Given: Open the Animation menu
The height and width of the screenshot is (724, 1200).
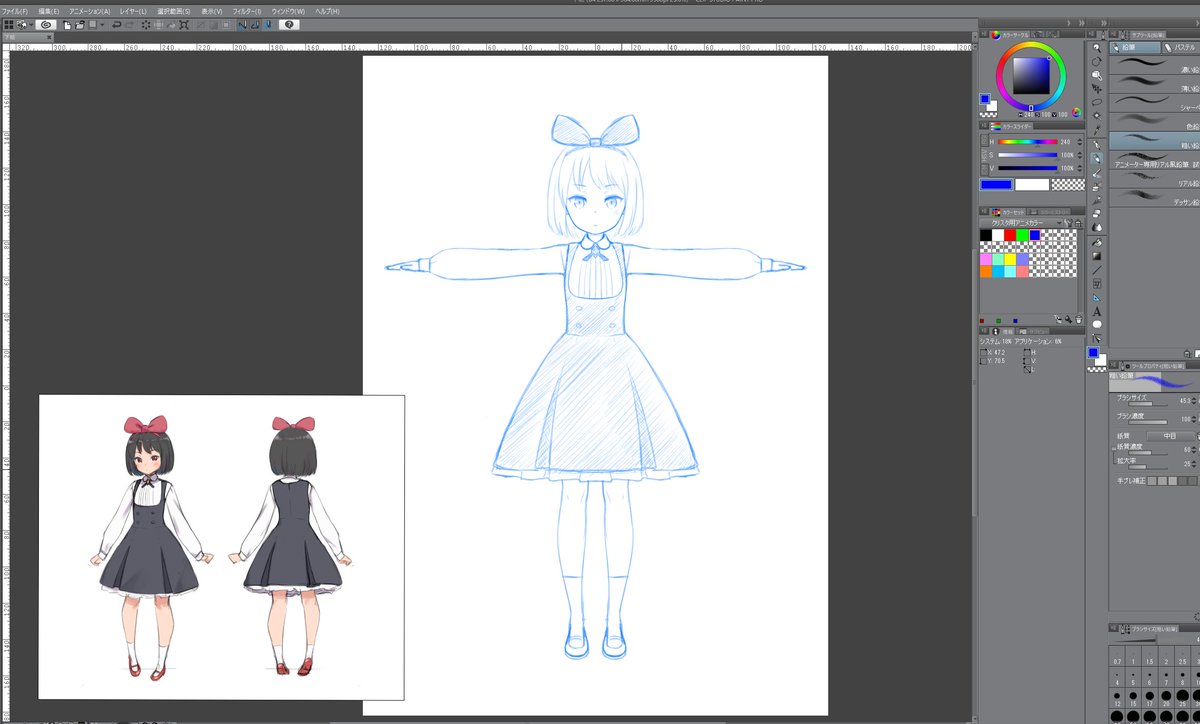Looking at the screenshot, I should point(90,12).
